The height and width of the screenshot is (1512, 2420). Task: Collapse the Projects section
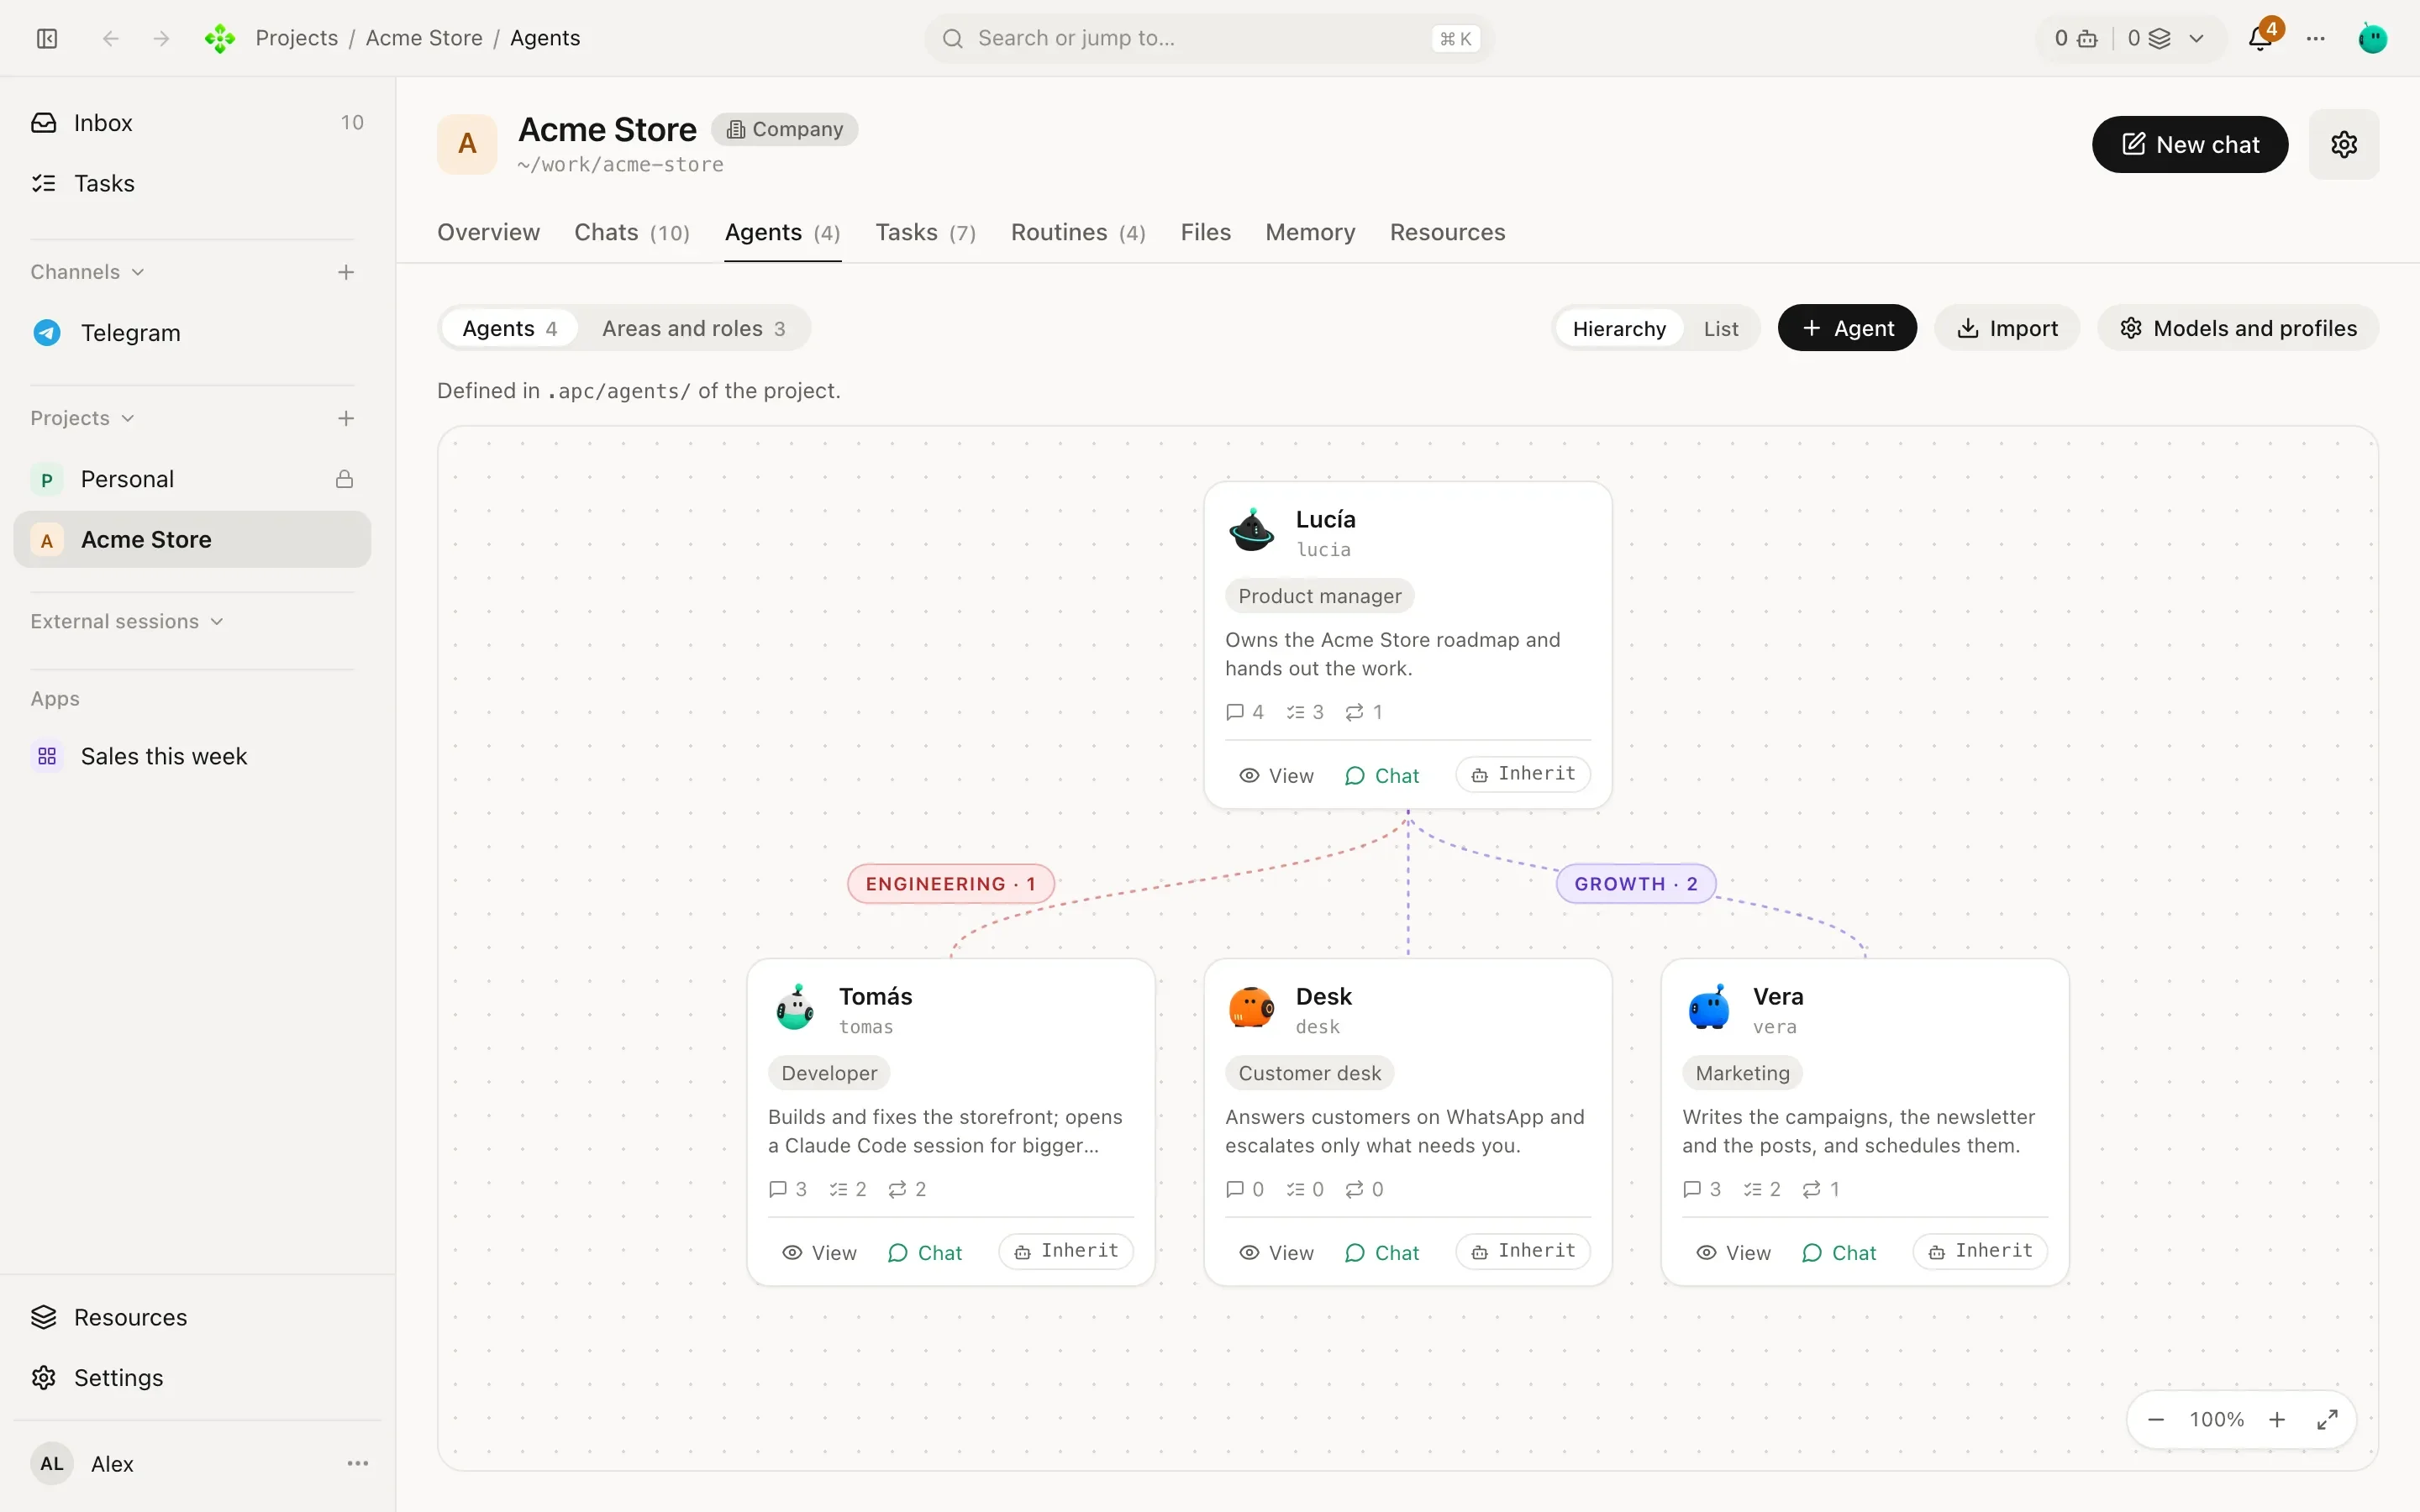[x=82, y=418]
